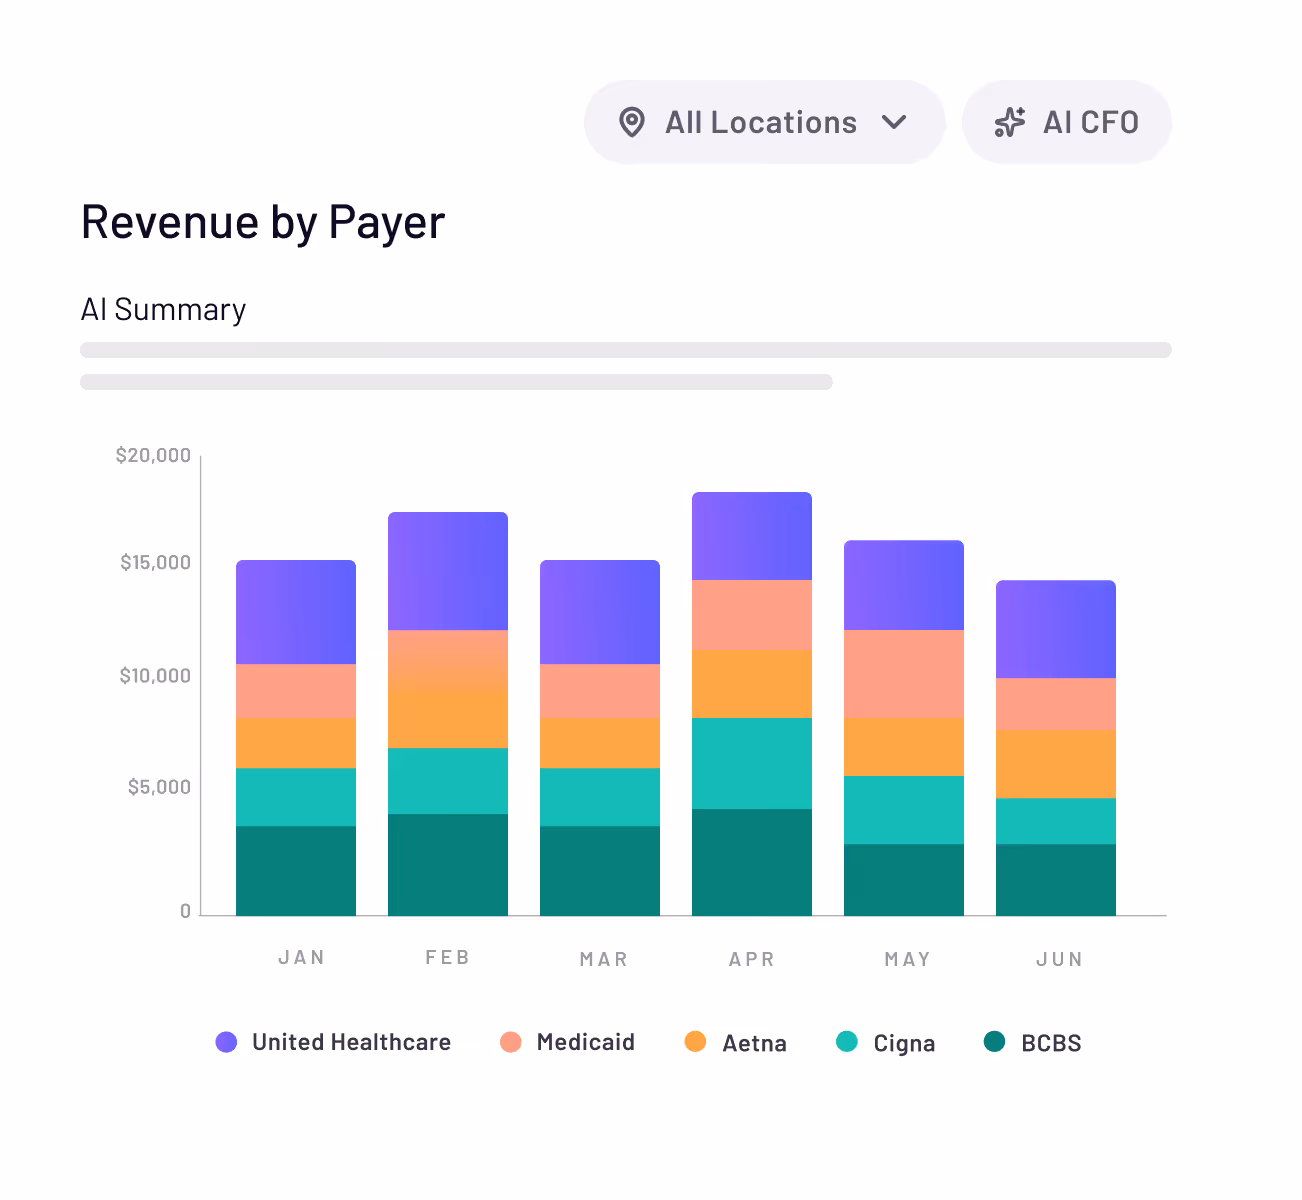1302x1200 pixels.
Task: Toggle the Cigna legend dot
Action: [x=846, y=1042]
